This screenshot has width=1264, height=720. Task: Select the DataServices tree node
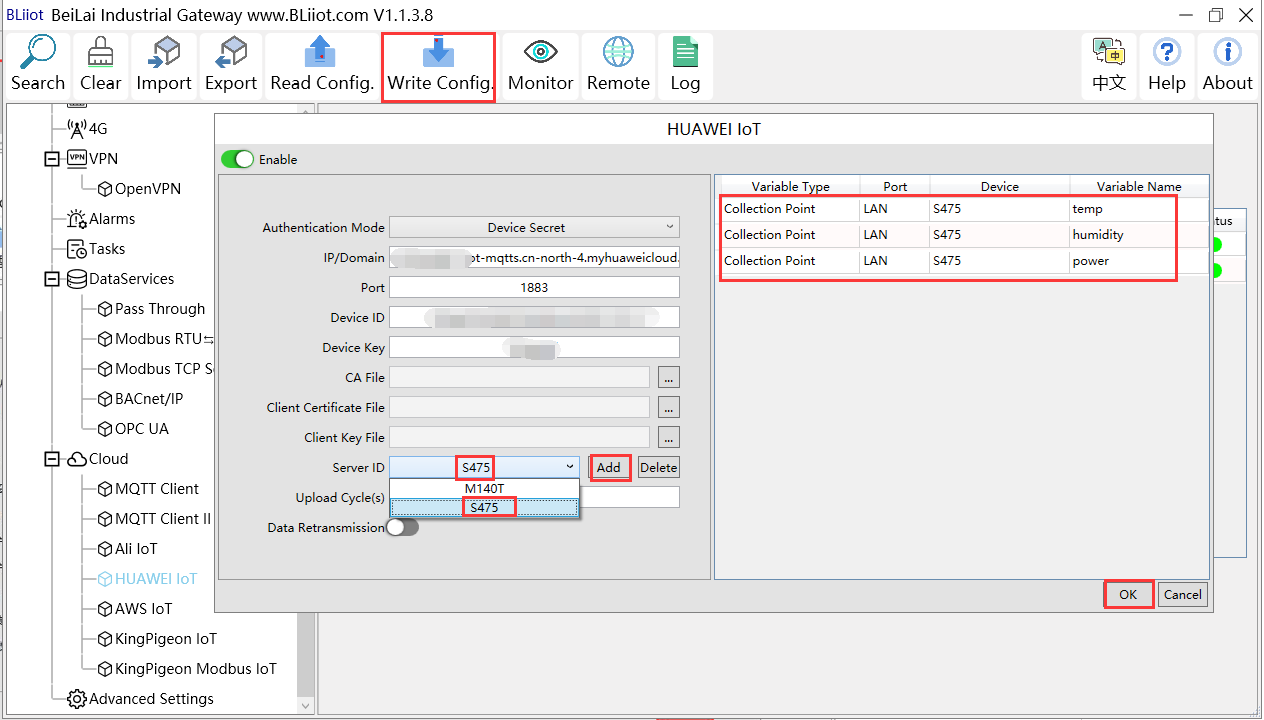click(x=120, y=279)
